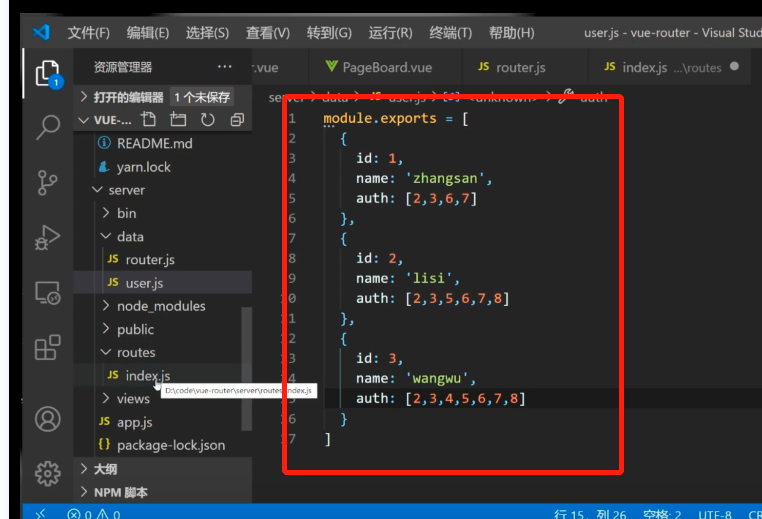Open the 文件(F) menu
Image resolution: width=762 pixels, height=519 pixels.
(x=88, y=33)
